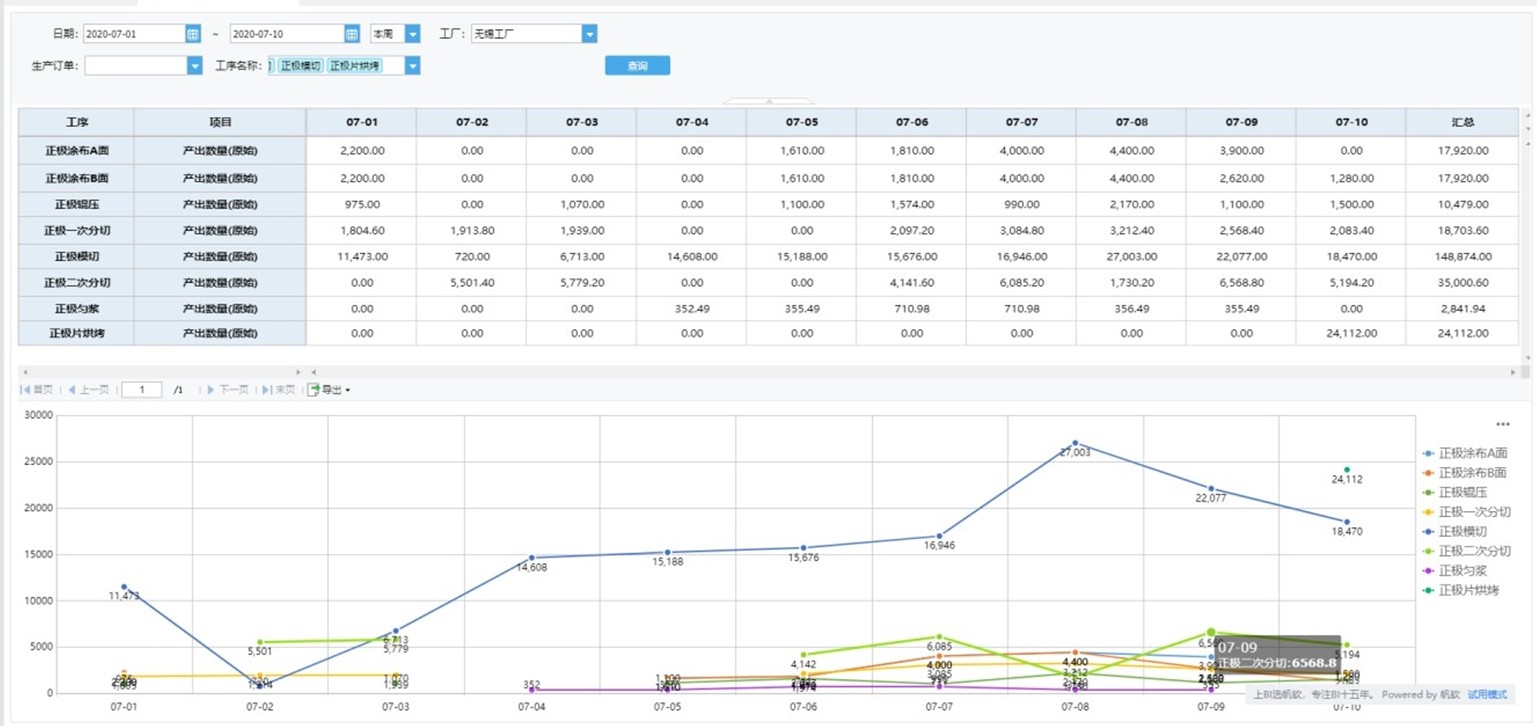Go to previous page 上一页
Viewport: 1537px width, 726px height.
88,390
